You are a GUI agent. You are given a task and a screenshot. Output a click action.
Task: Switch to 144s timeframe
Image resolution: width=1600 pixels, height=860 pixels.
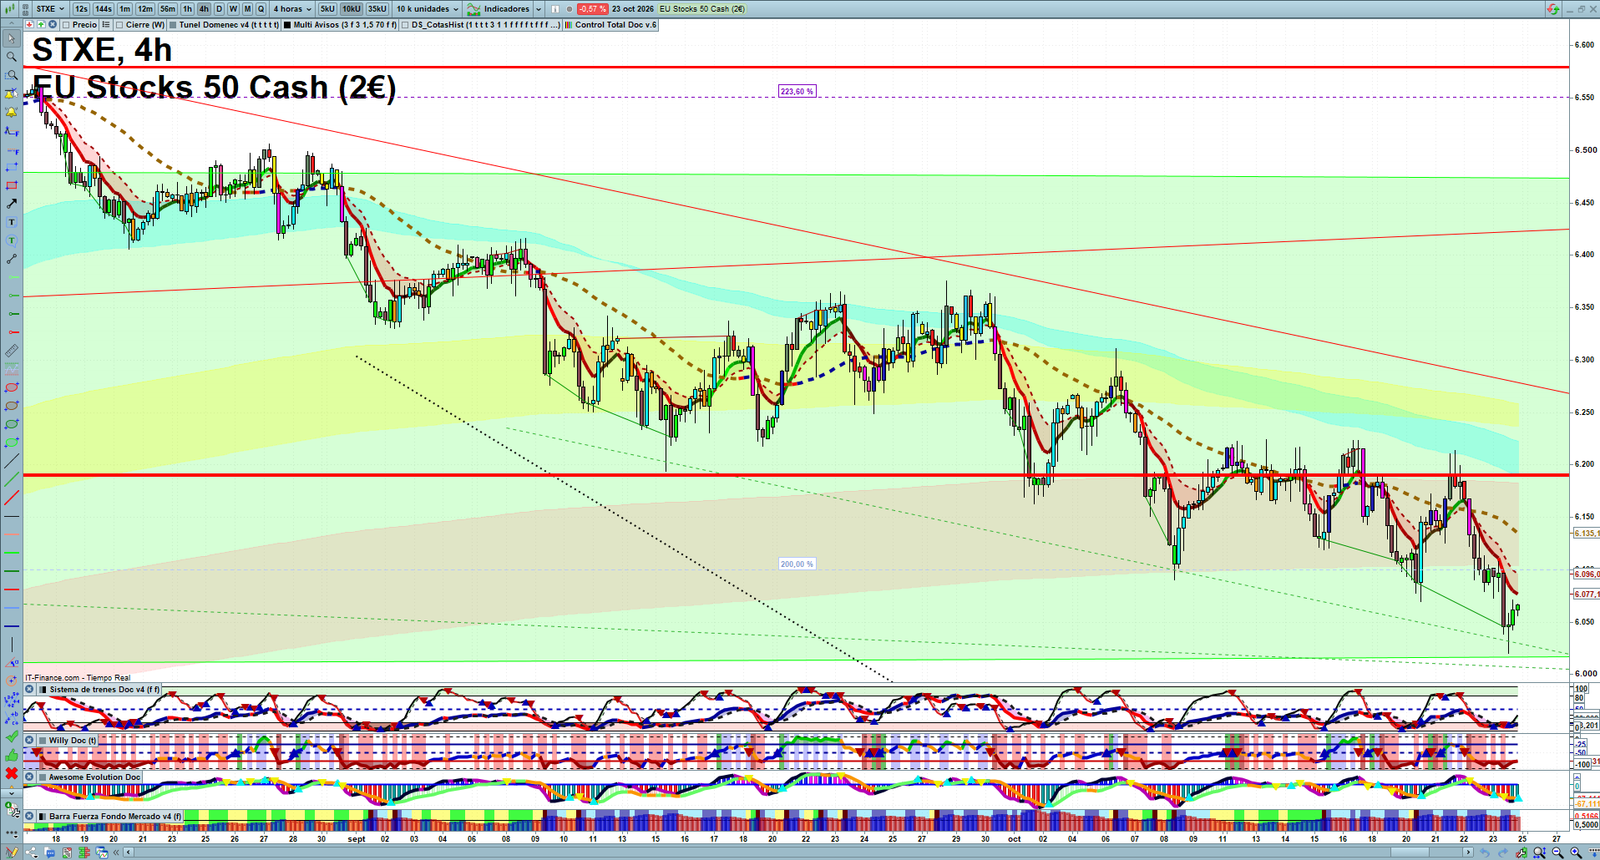coord(103,9)
